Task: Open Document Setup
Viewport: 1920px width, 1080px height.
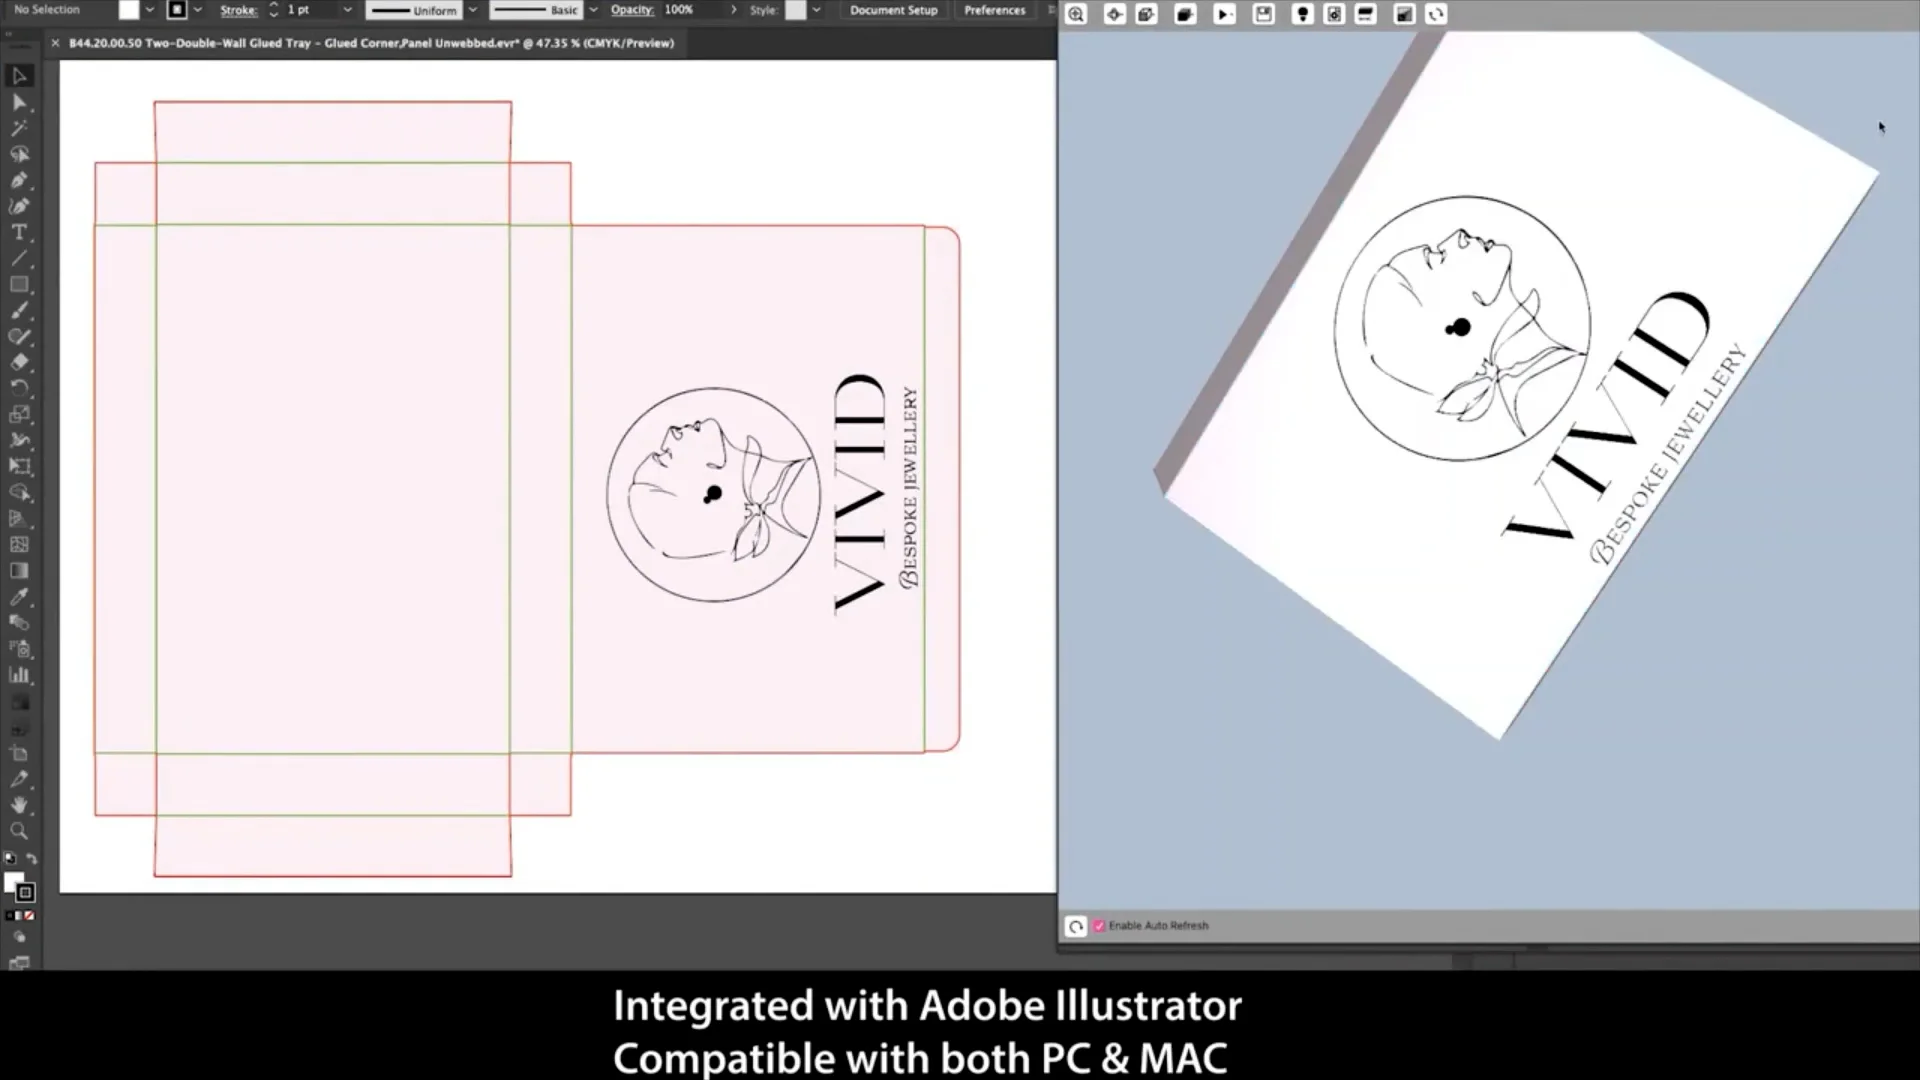Action: (892, 10)
